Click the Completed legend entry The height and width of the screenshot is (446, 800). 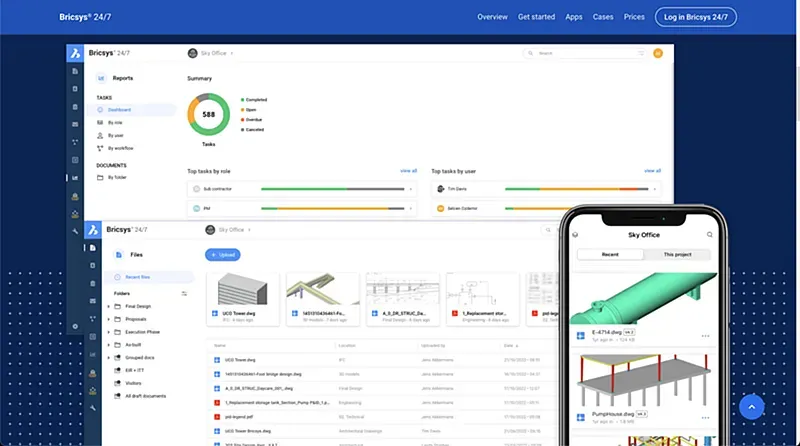(x=254, y=100)
